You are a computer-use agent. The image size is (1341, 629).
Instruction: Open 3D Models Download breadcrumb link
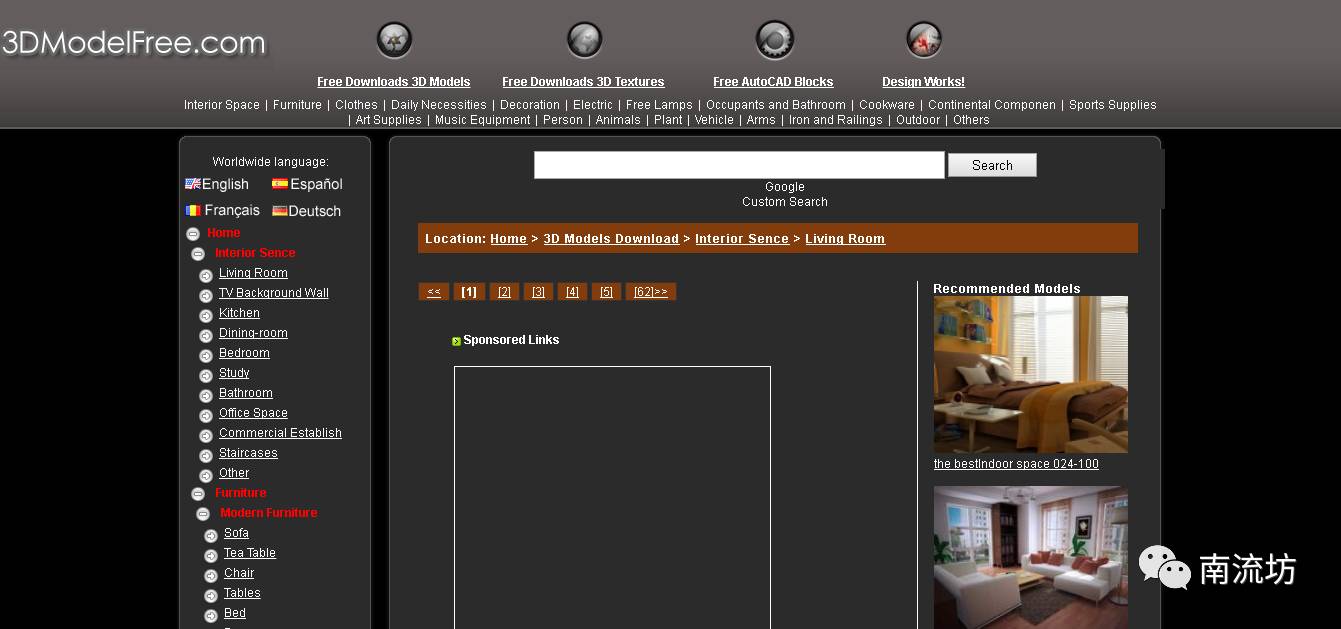point(611,239)
